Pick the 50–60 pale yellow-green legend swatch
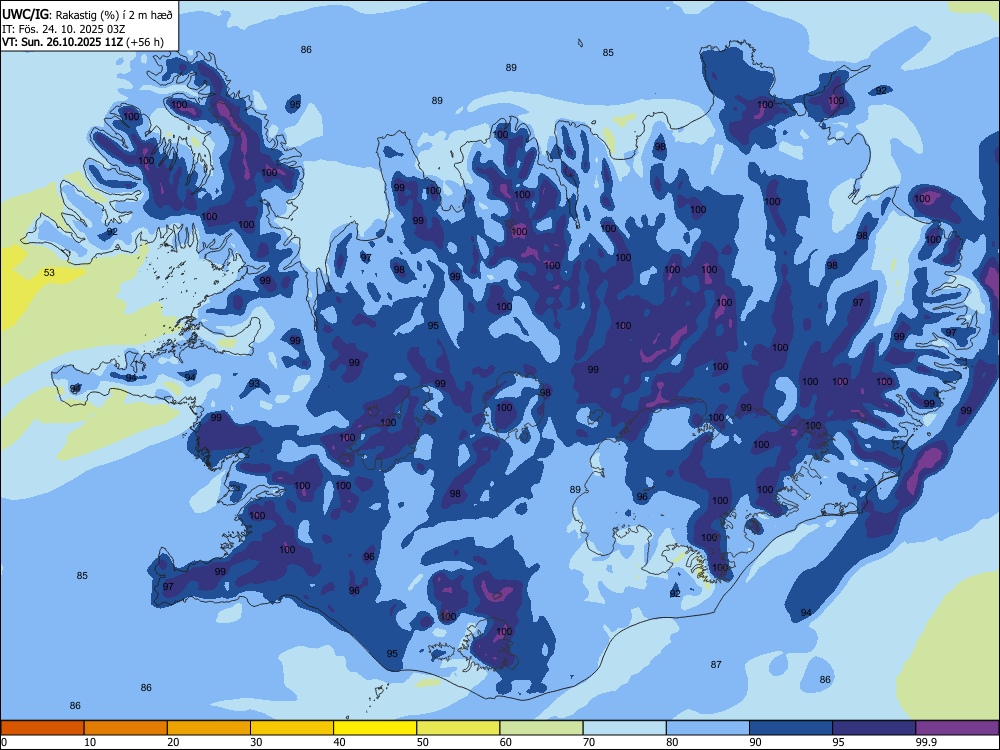Screen dimensions: 1000x750 458,728
